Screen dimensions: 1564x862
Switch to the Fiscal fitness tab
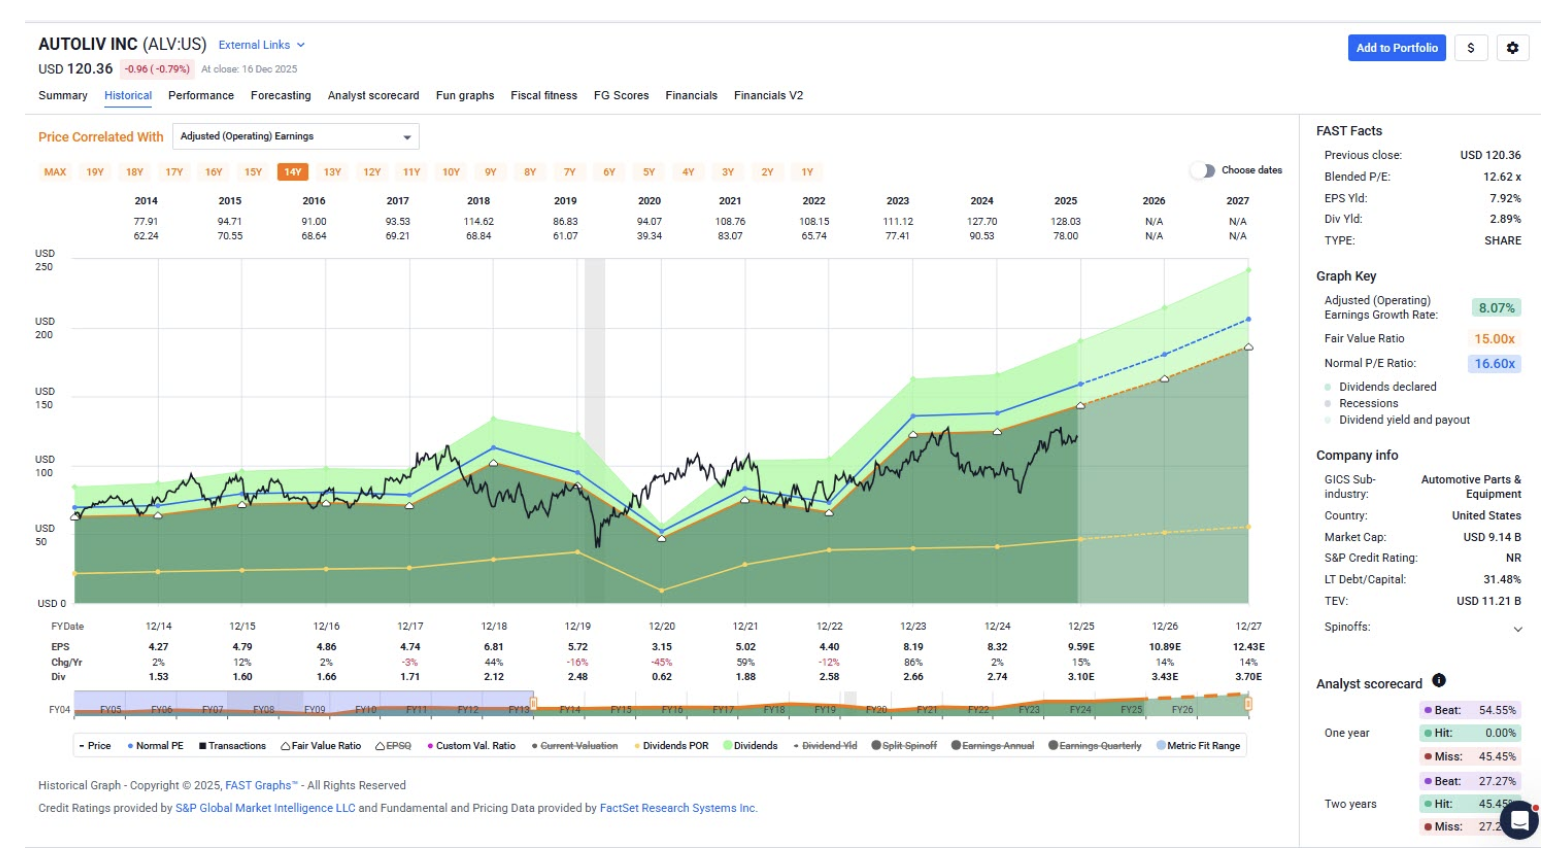point(544,96)
